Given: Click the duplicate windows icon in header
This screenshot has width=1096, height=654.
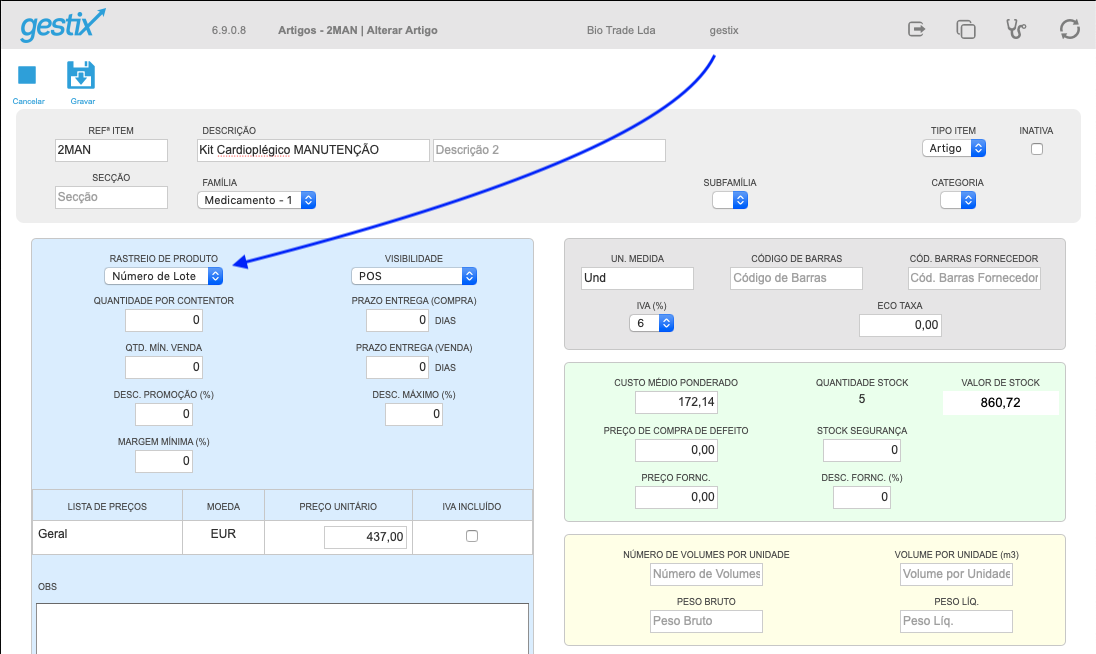Looking at the screenshot, I should click(965, 29).
